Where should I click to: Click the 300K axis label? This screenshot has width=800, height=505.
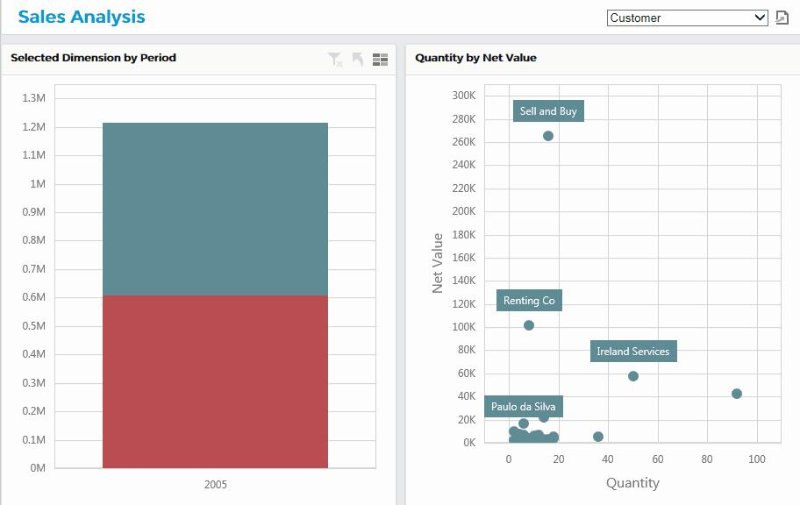[x=464, y=95]
